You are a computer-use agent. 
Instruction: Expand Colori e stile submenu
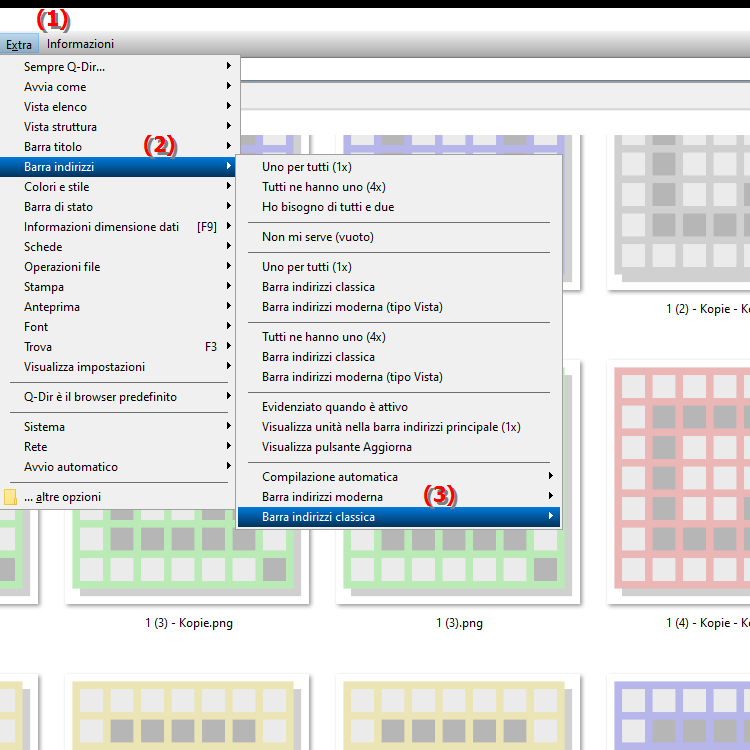click(x=118, y=187)
